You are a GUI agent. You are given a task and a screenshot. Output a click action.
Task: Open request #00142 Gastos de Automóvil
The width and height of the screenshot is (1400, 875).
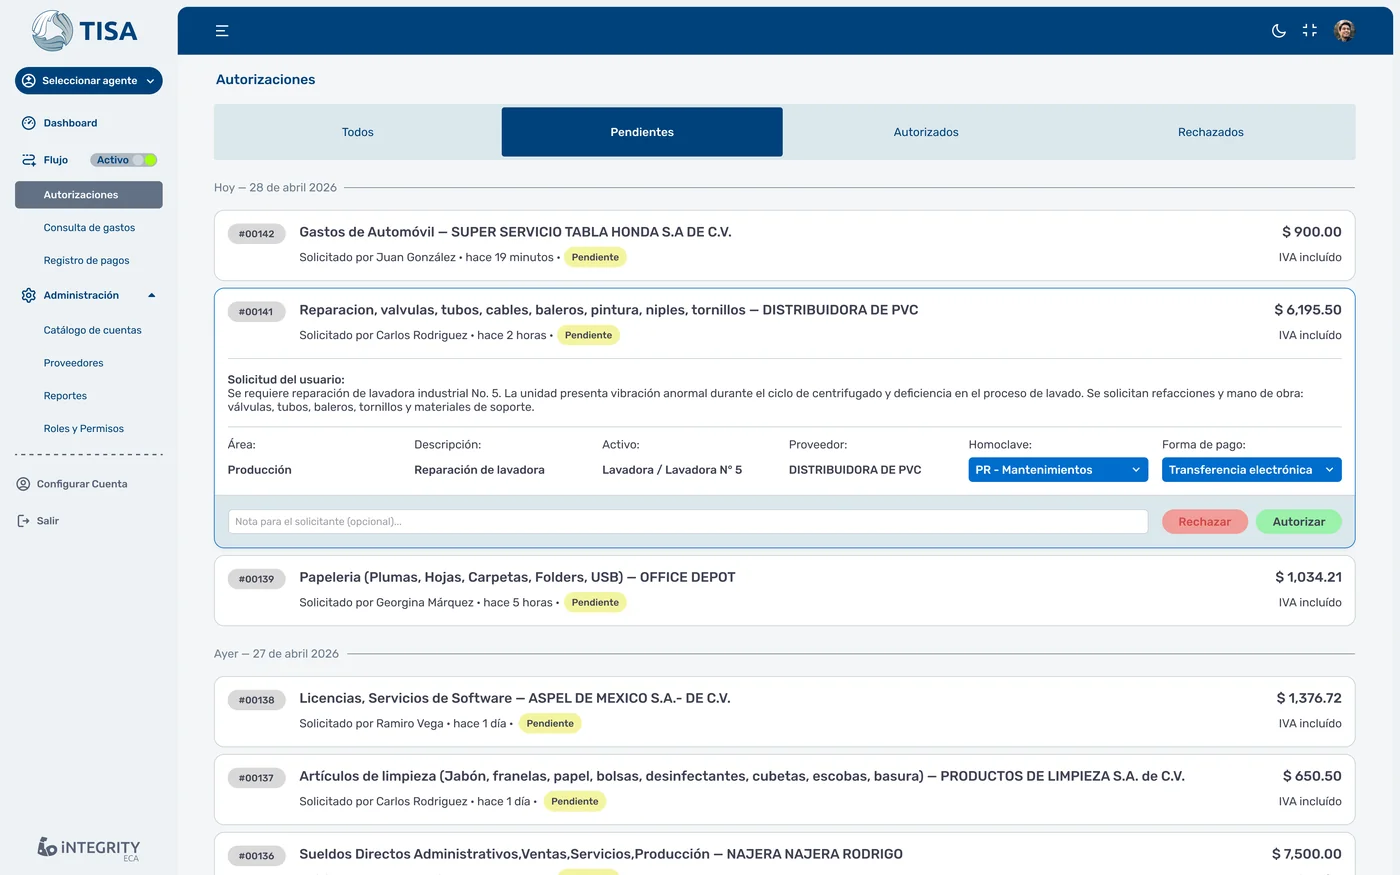point(784,245)
